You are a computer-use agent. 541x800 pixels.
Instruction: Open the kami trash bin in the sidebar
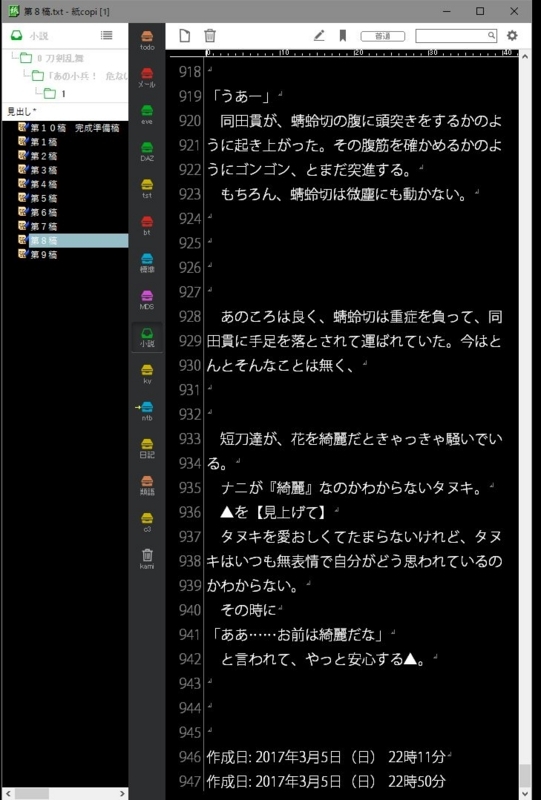coord(147,559)
